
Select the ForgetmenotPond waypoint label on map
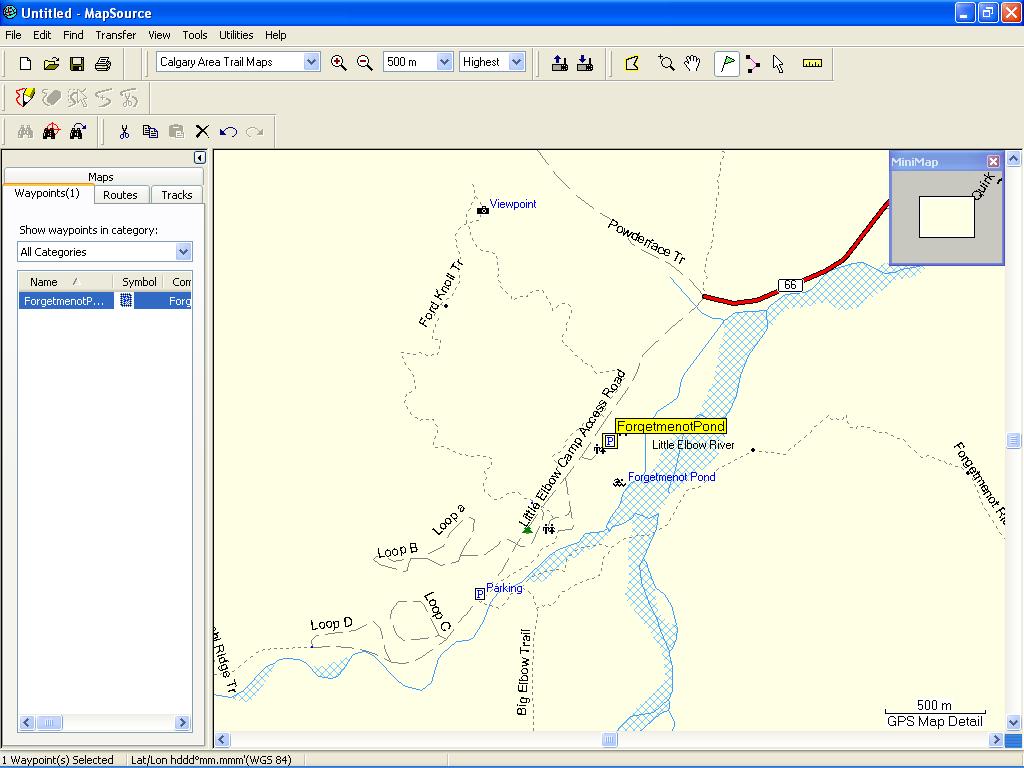click(670, 427)
